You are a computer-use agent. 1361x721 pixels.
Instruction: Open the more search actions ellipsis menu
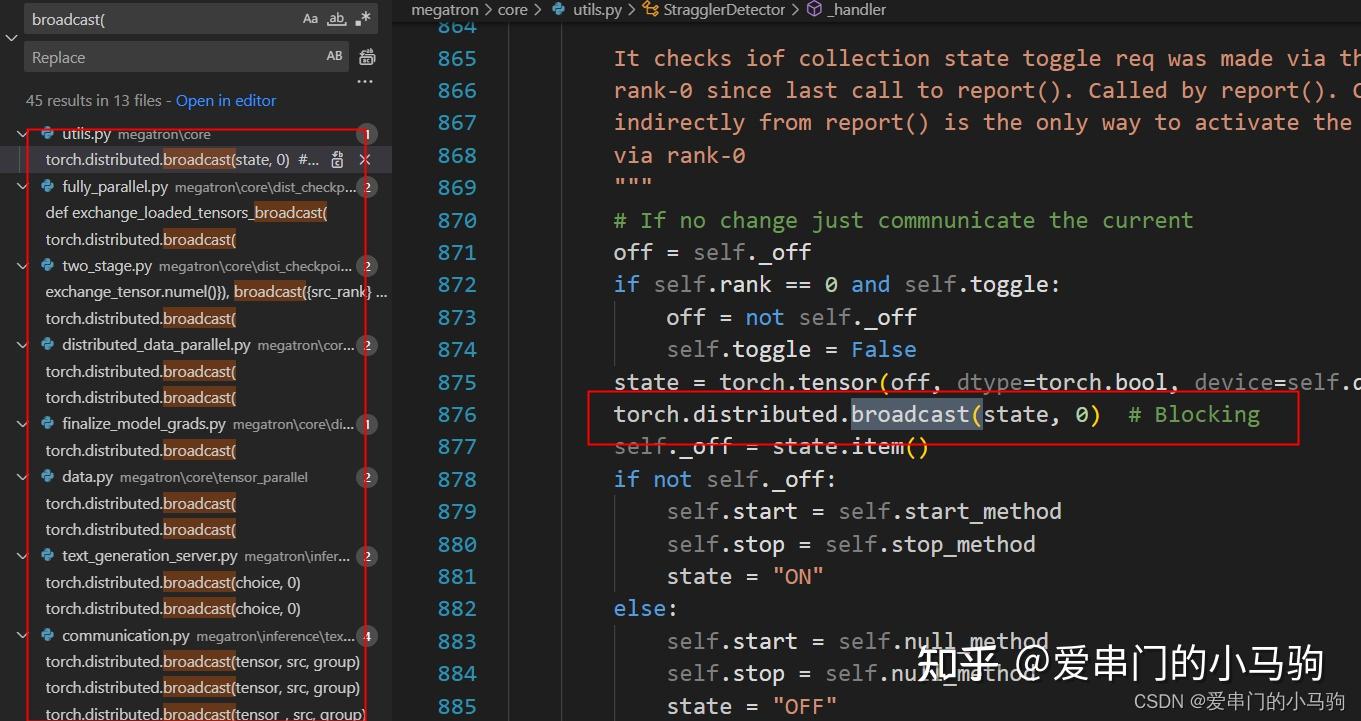364,80
